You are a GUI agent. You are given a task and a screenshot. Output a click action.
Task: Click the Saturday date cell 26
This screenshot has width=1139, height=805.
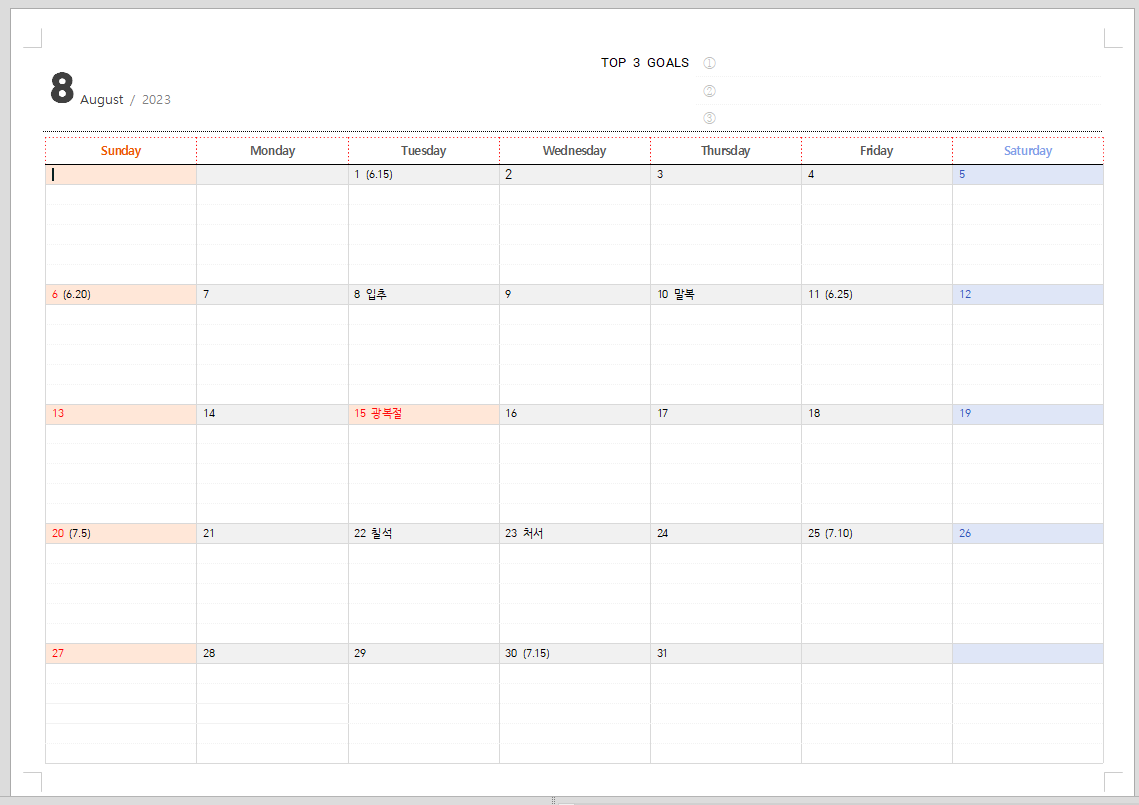(1028, 534)
